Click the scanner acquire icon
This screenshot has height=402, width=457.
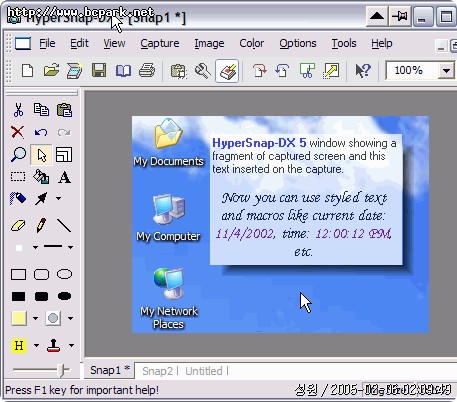pos(74,71)
